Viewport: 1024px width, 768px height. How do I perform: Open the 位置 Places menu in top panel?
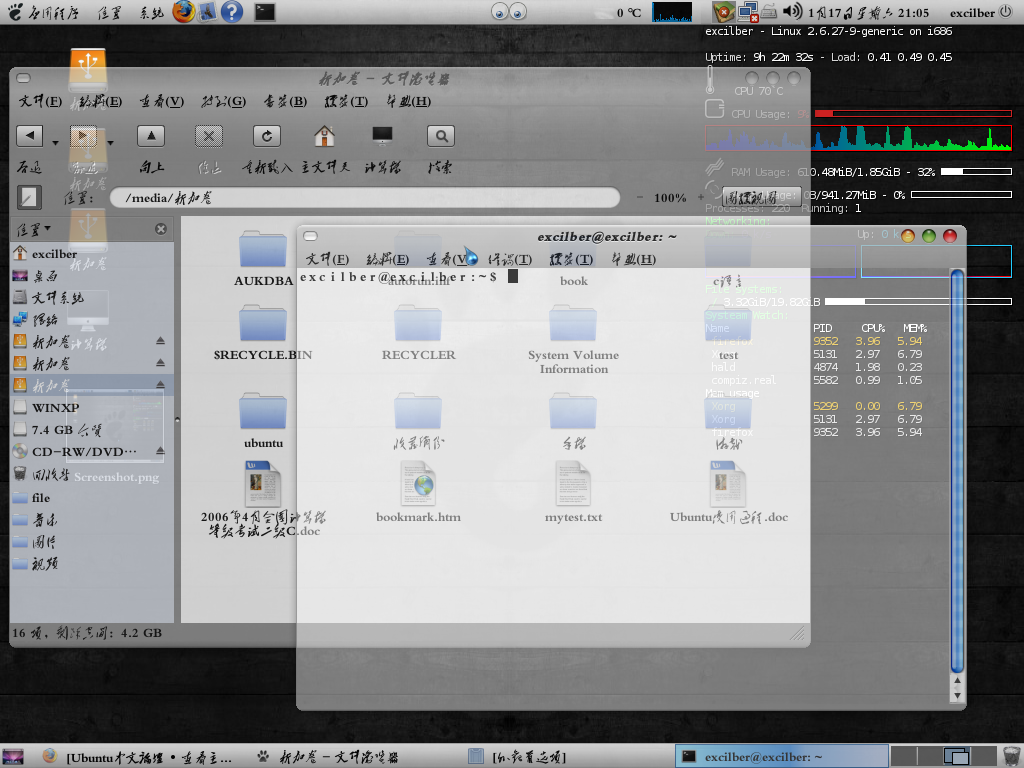(109, 12)
